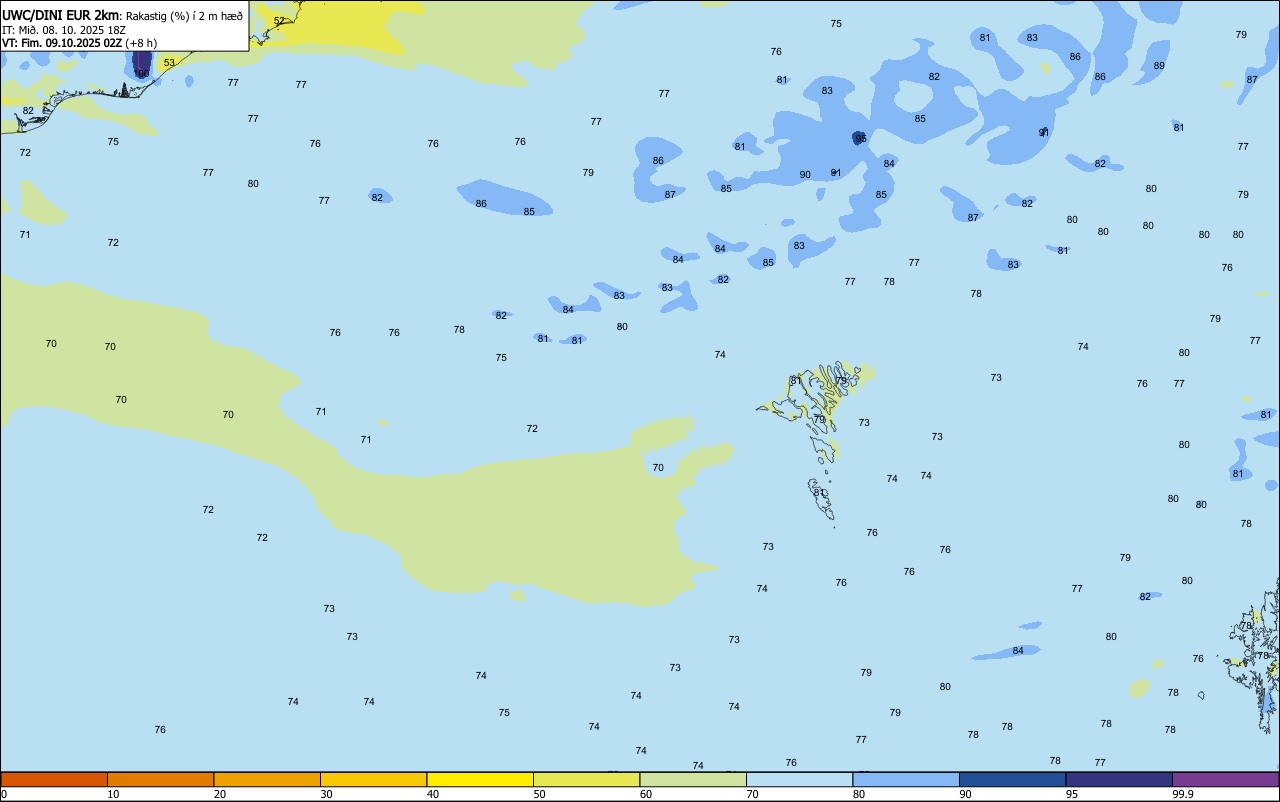Pick the 40–50 bright yellow legend swatch
The height and width of the screenshot is (802, 1280).
[x=480, y=779]
